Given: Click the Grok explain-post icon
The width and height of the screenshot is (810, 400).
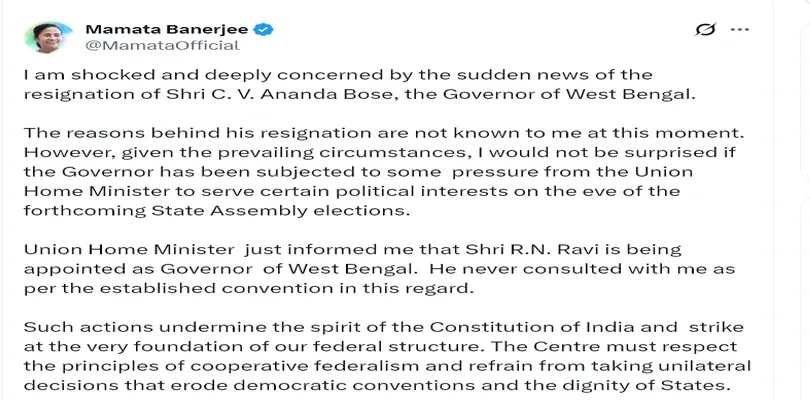Looking at the screenshot, I should [707, 32].
